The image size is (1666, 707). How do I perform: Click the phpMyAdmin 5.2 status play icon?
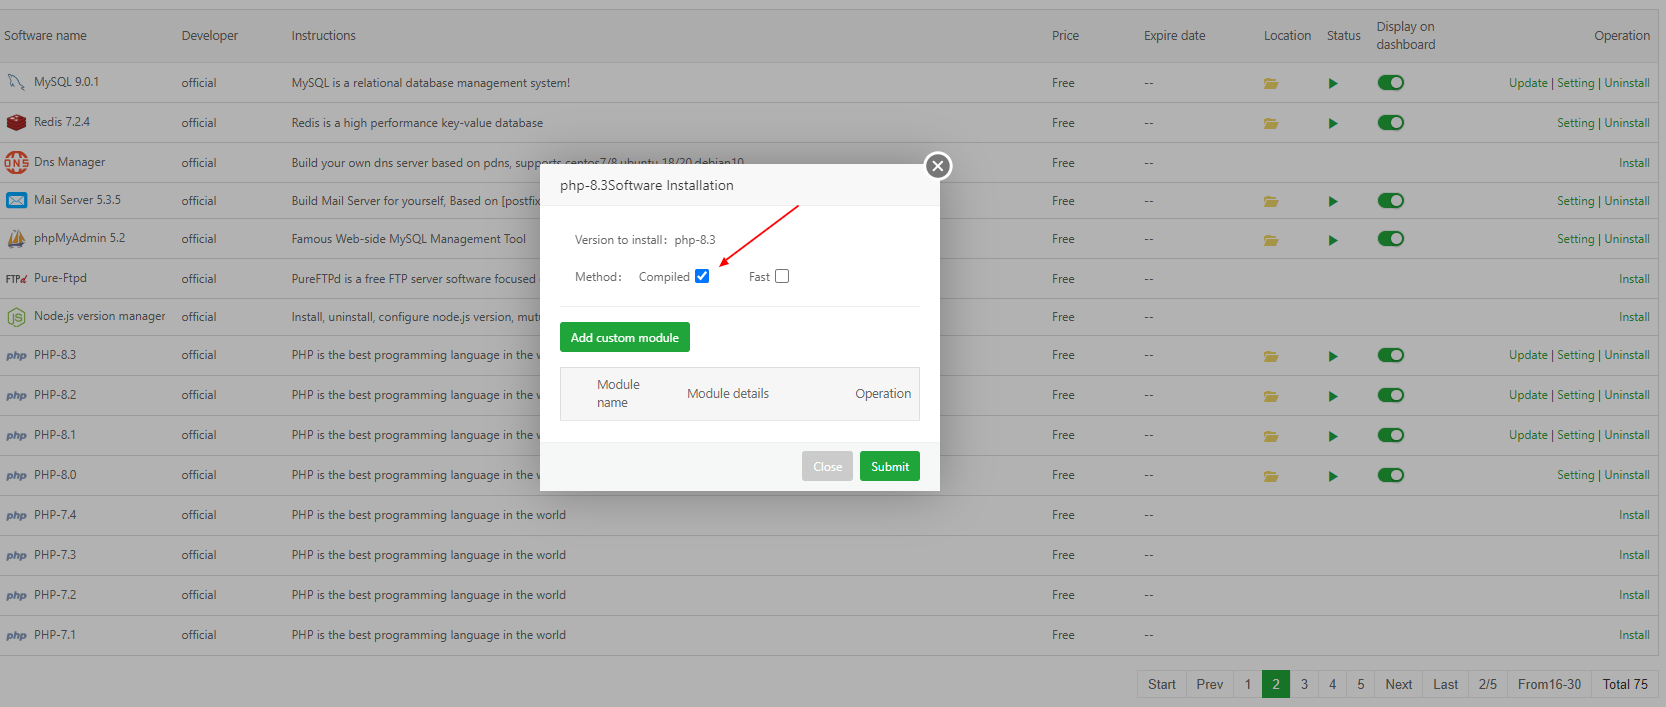tap(1333, 240)
